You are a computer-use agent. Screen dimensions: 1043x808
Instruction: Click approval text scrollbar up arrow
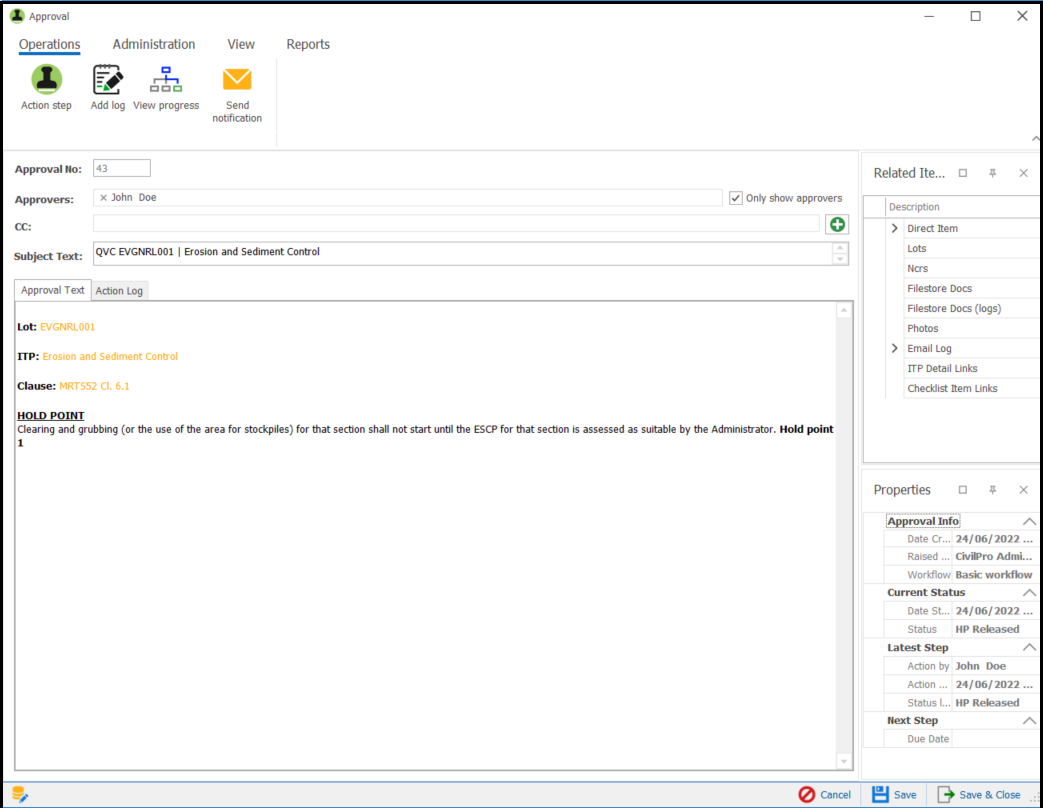[843, 311]
